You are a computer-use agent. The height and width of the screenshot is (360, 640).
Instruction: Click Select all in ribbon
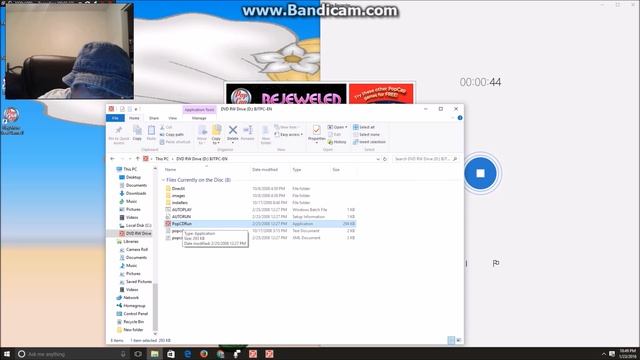[364, 127]
